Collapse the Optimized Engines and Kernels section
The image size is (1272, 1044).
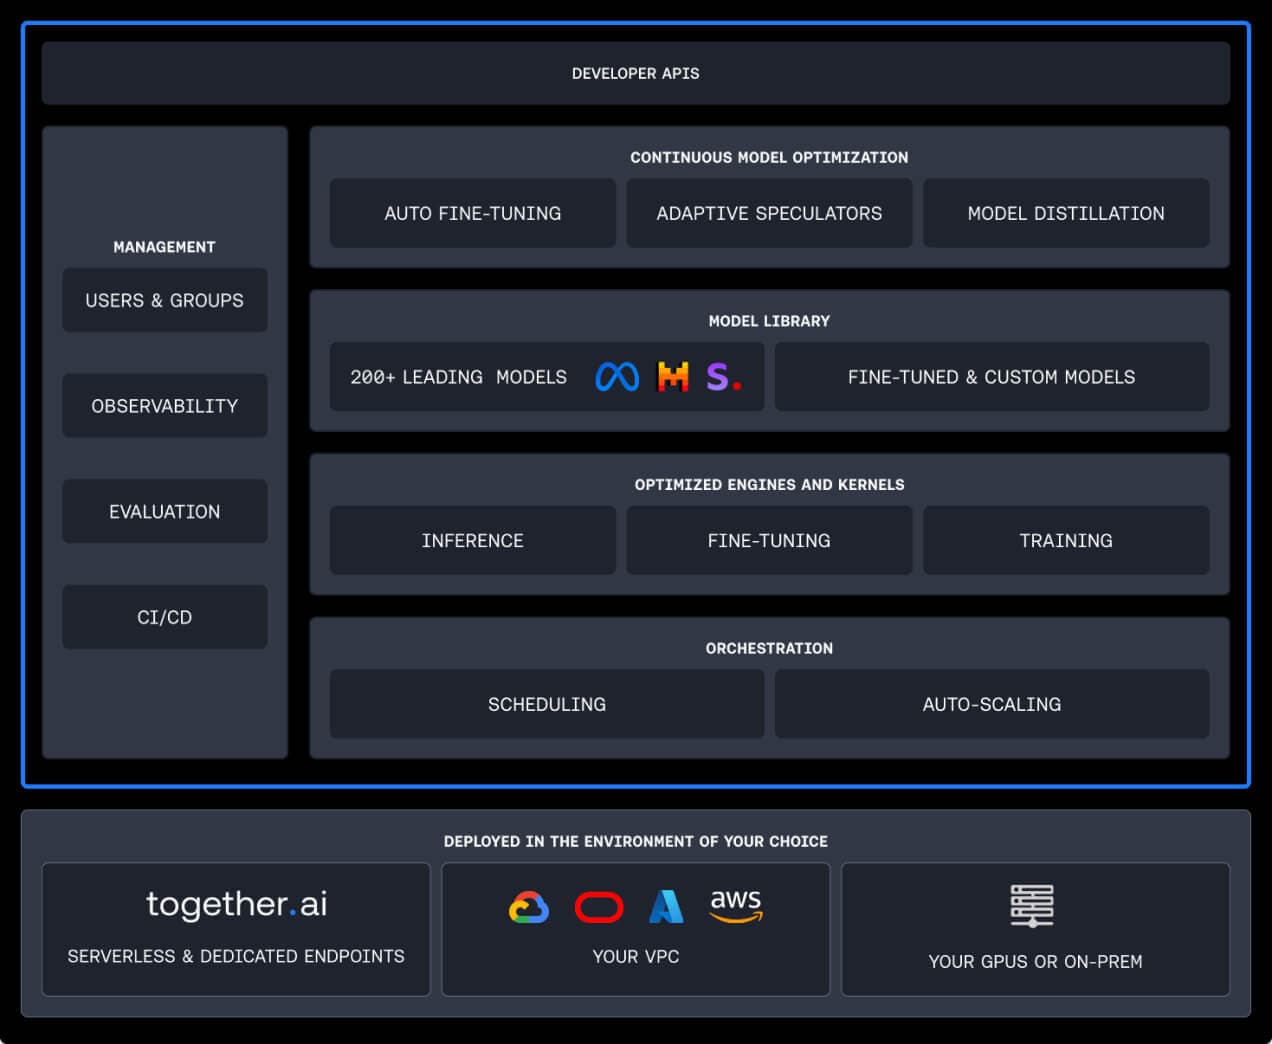click(x=769, y=484)
